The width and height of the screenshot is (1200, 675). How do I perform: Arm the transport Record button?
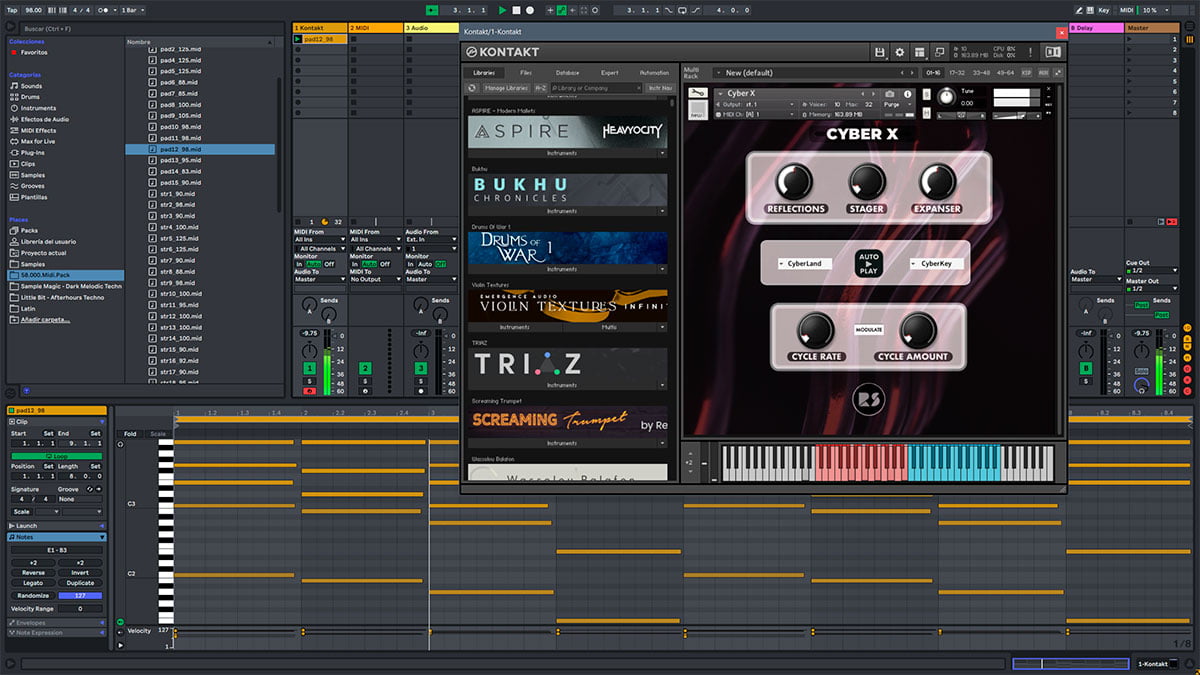(530, 10)
